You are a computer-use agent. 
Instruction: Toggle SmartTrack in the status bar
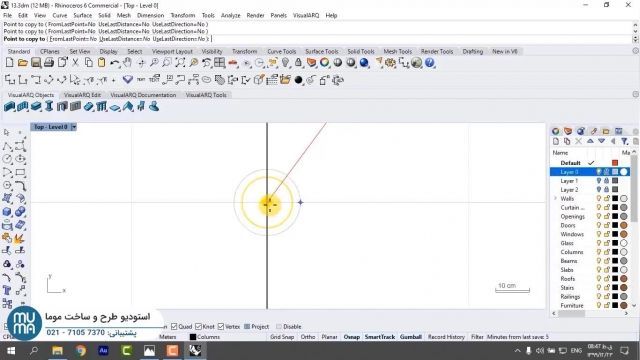point(380,337)
